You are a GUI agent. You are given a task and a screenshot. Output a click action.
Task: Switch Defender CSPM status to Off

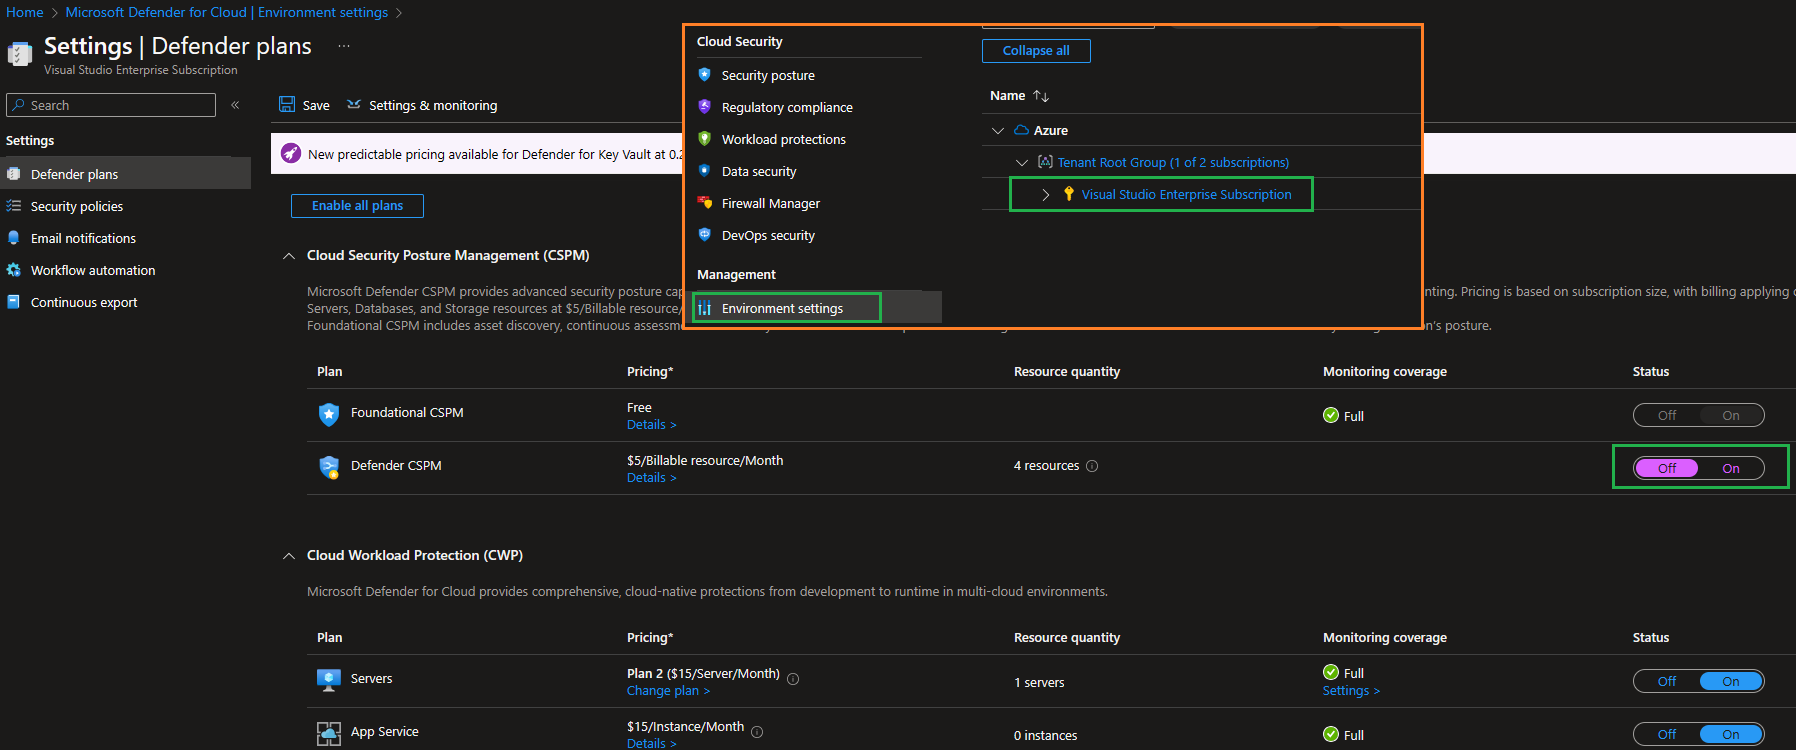click(1667, 468)
